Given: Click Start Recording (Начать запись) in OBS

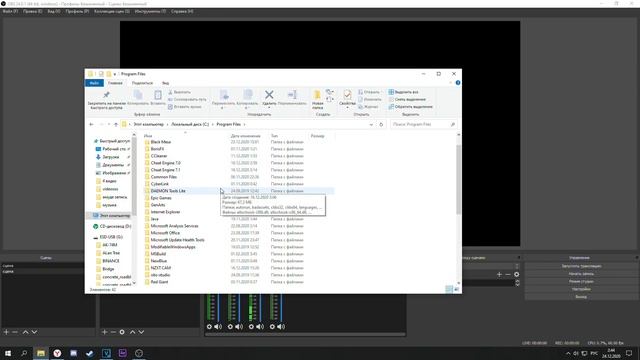Looking at the screenshot, I should coord(581,273).
